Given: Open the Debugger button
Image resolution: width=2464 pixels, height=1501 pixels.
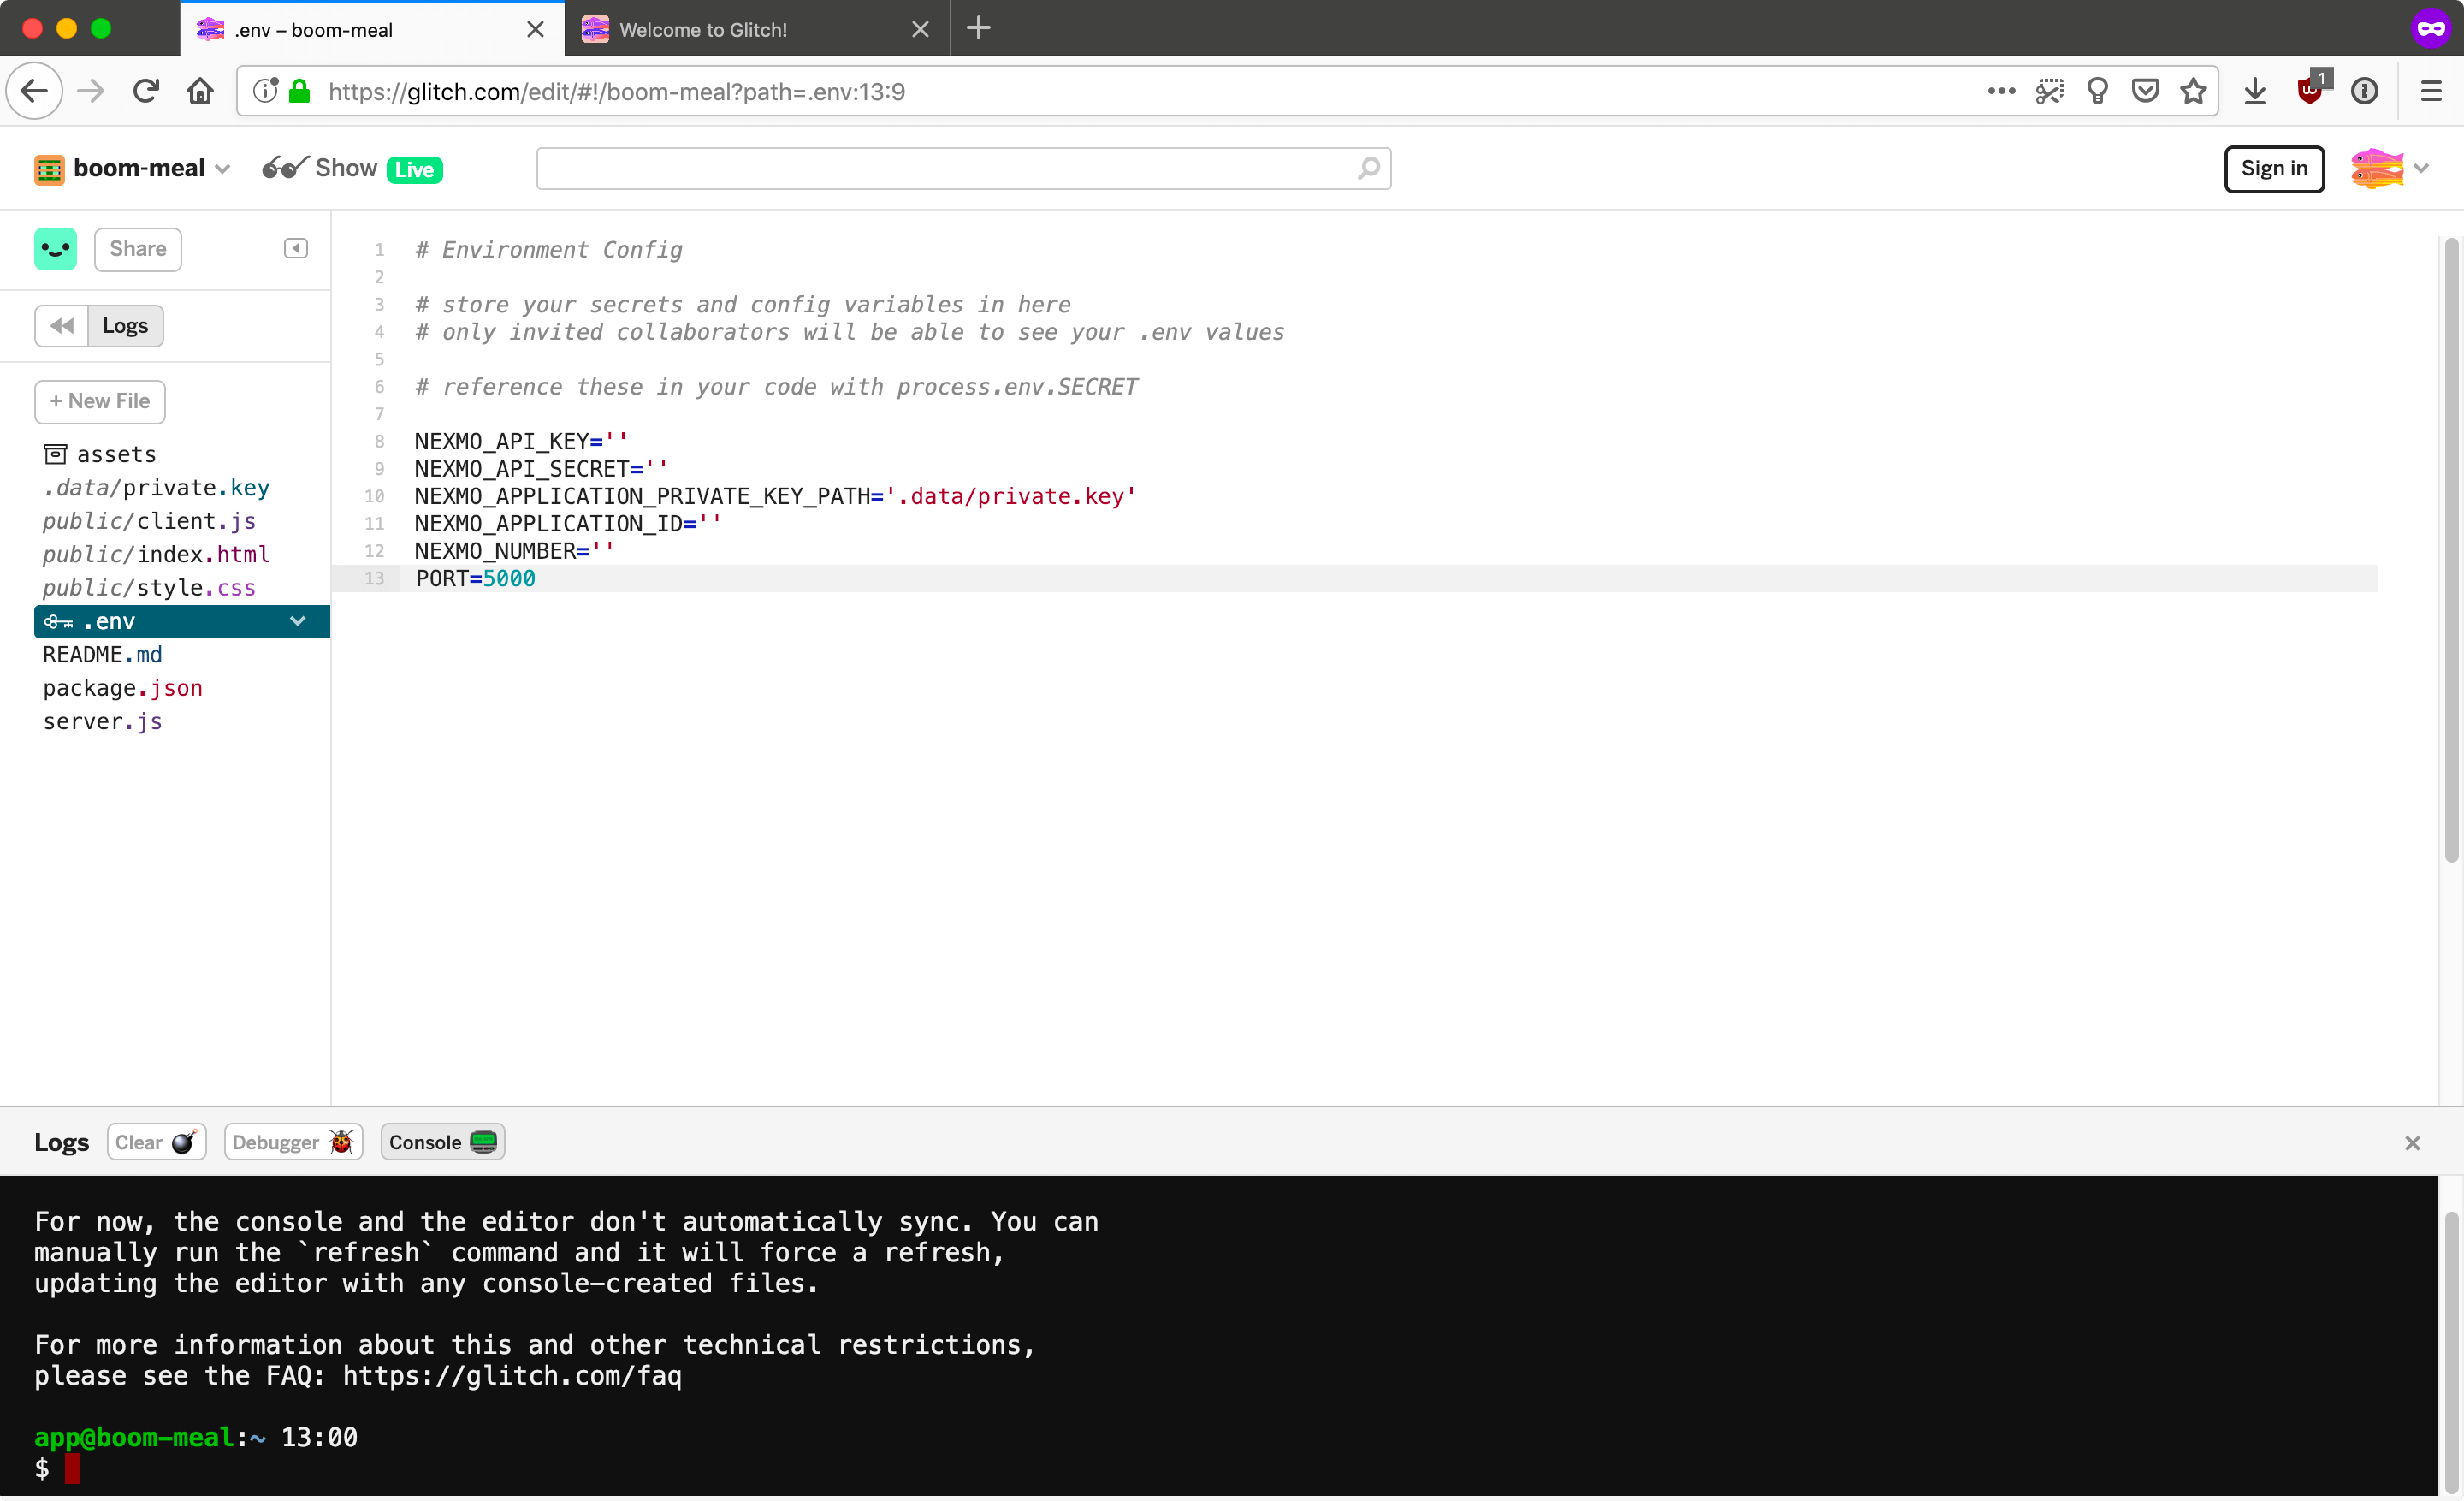Looking at the screenshot, I should 293,1142.
